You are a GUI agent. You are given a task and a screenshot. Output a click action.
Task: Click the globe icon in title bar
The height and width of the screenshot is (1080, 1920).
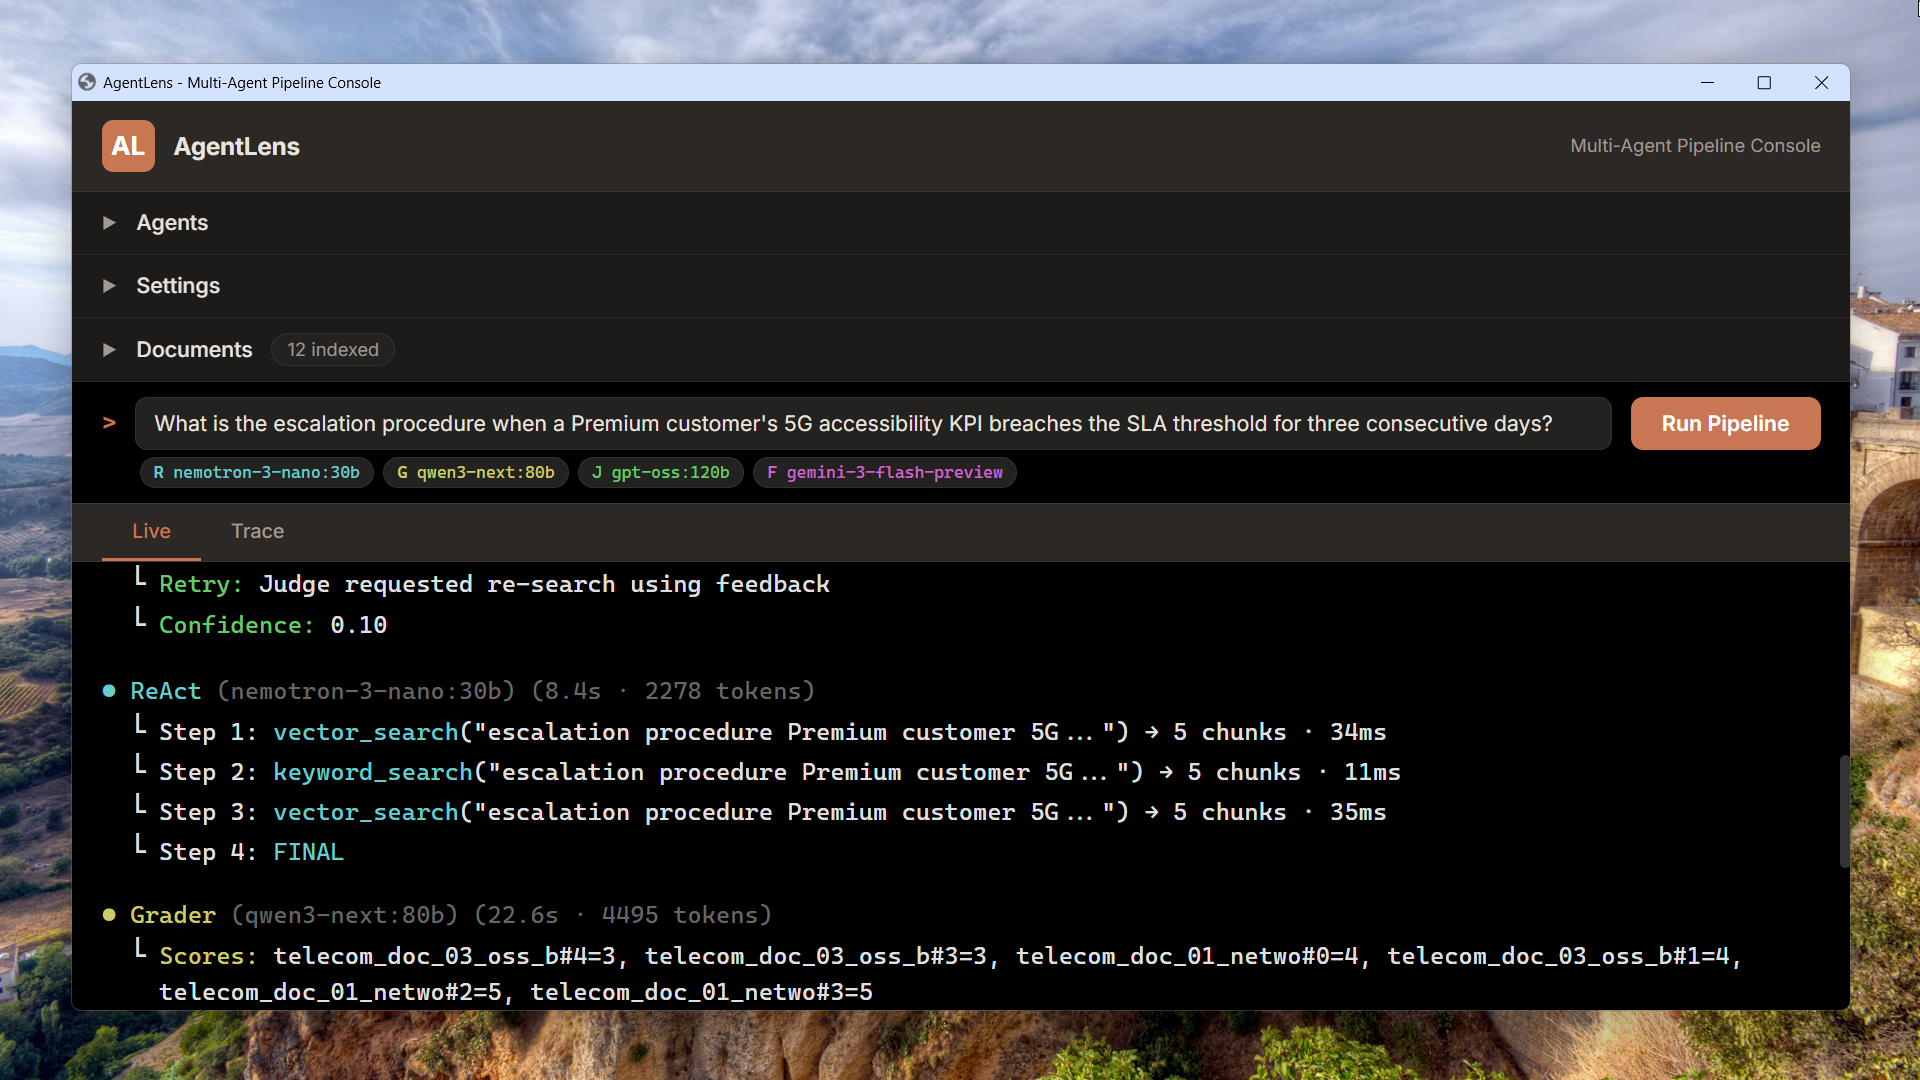pyautogui.click(x=87, y=83)
